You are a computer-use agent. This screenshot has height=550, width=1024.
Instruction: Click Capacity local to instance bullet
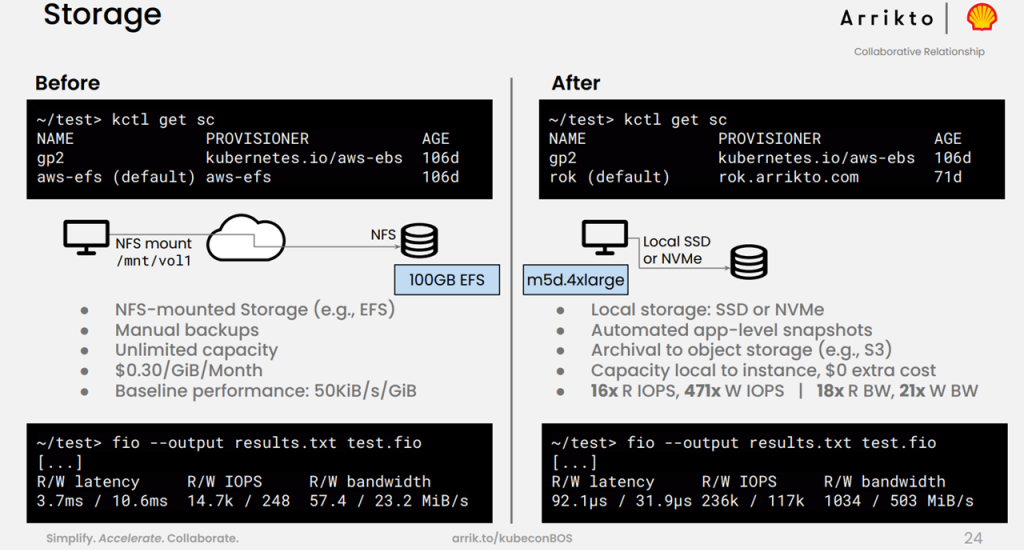click(x=763, y=370)
